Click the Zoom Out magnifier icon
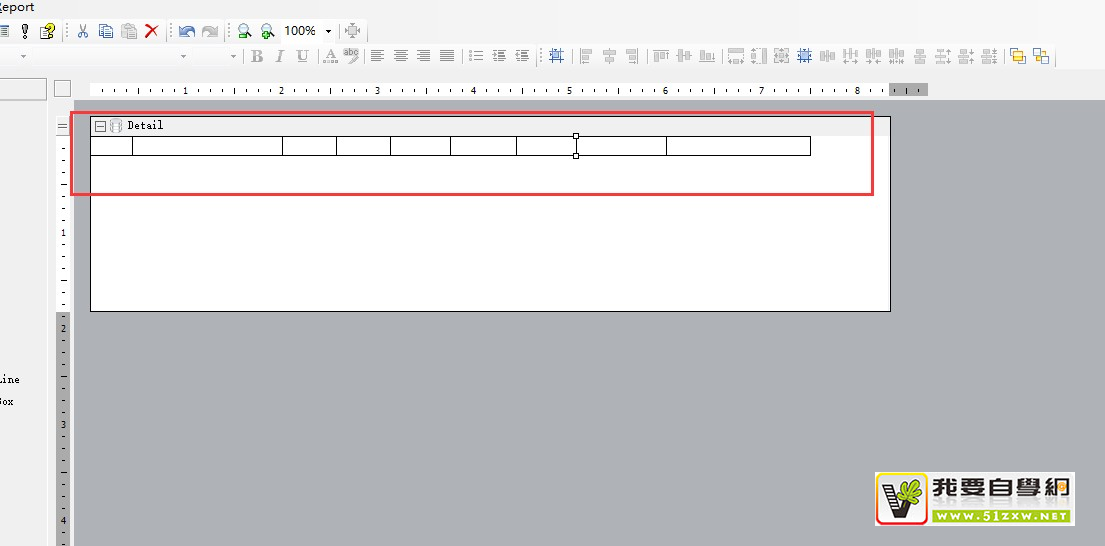 [243, 31]
